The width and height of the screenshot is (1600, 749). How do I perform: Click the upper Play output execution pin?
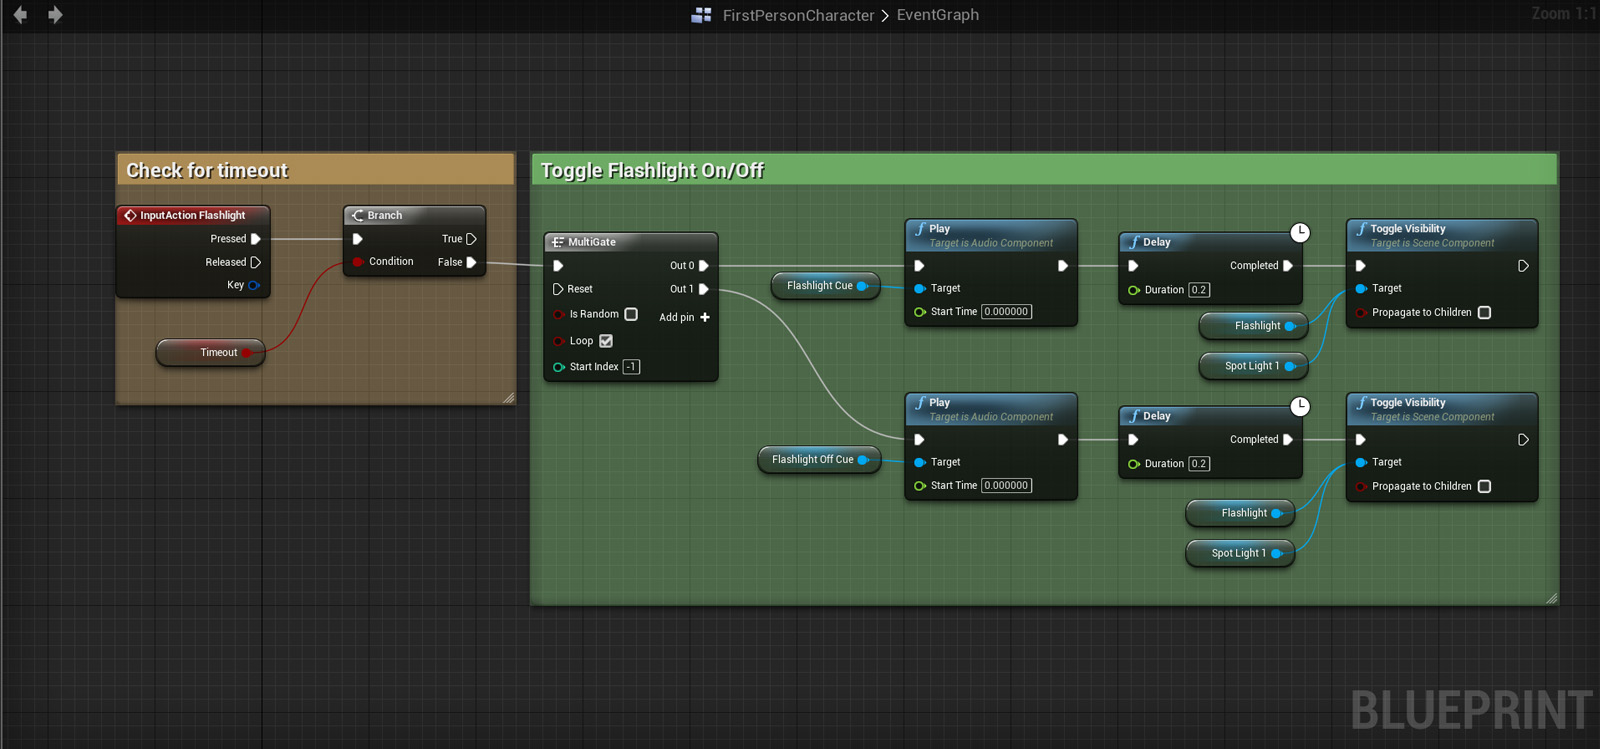(1062, 266)
